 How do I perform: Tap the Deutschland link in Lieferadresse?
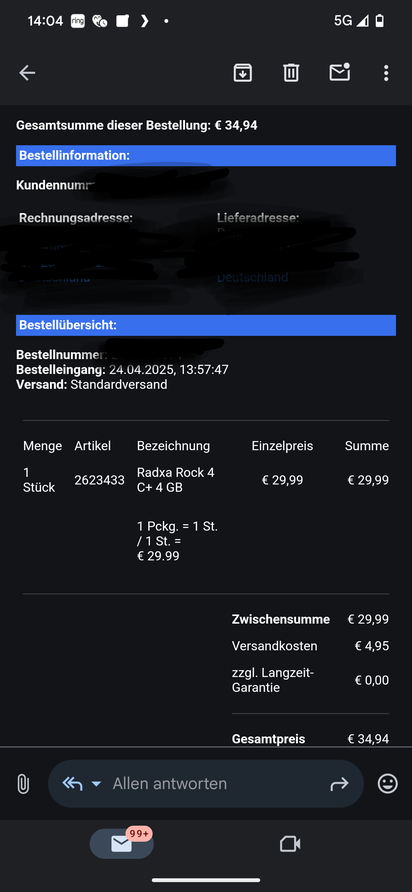tap(252, 278)
